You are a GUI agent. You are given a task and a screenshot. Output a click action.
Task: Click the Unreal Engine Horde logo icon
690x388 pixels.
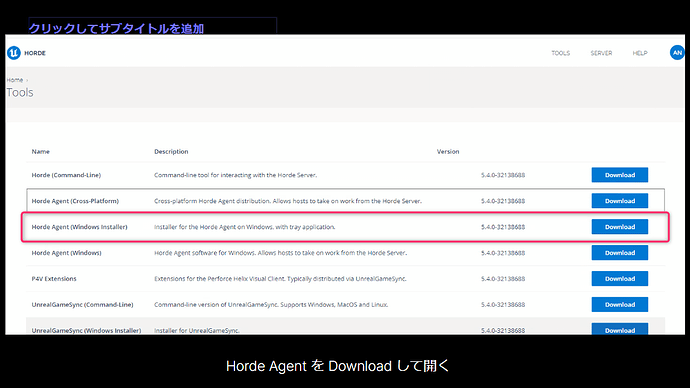click(14, 53)
